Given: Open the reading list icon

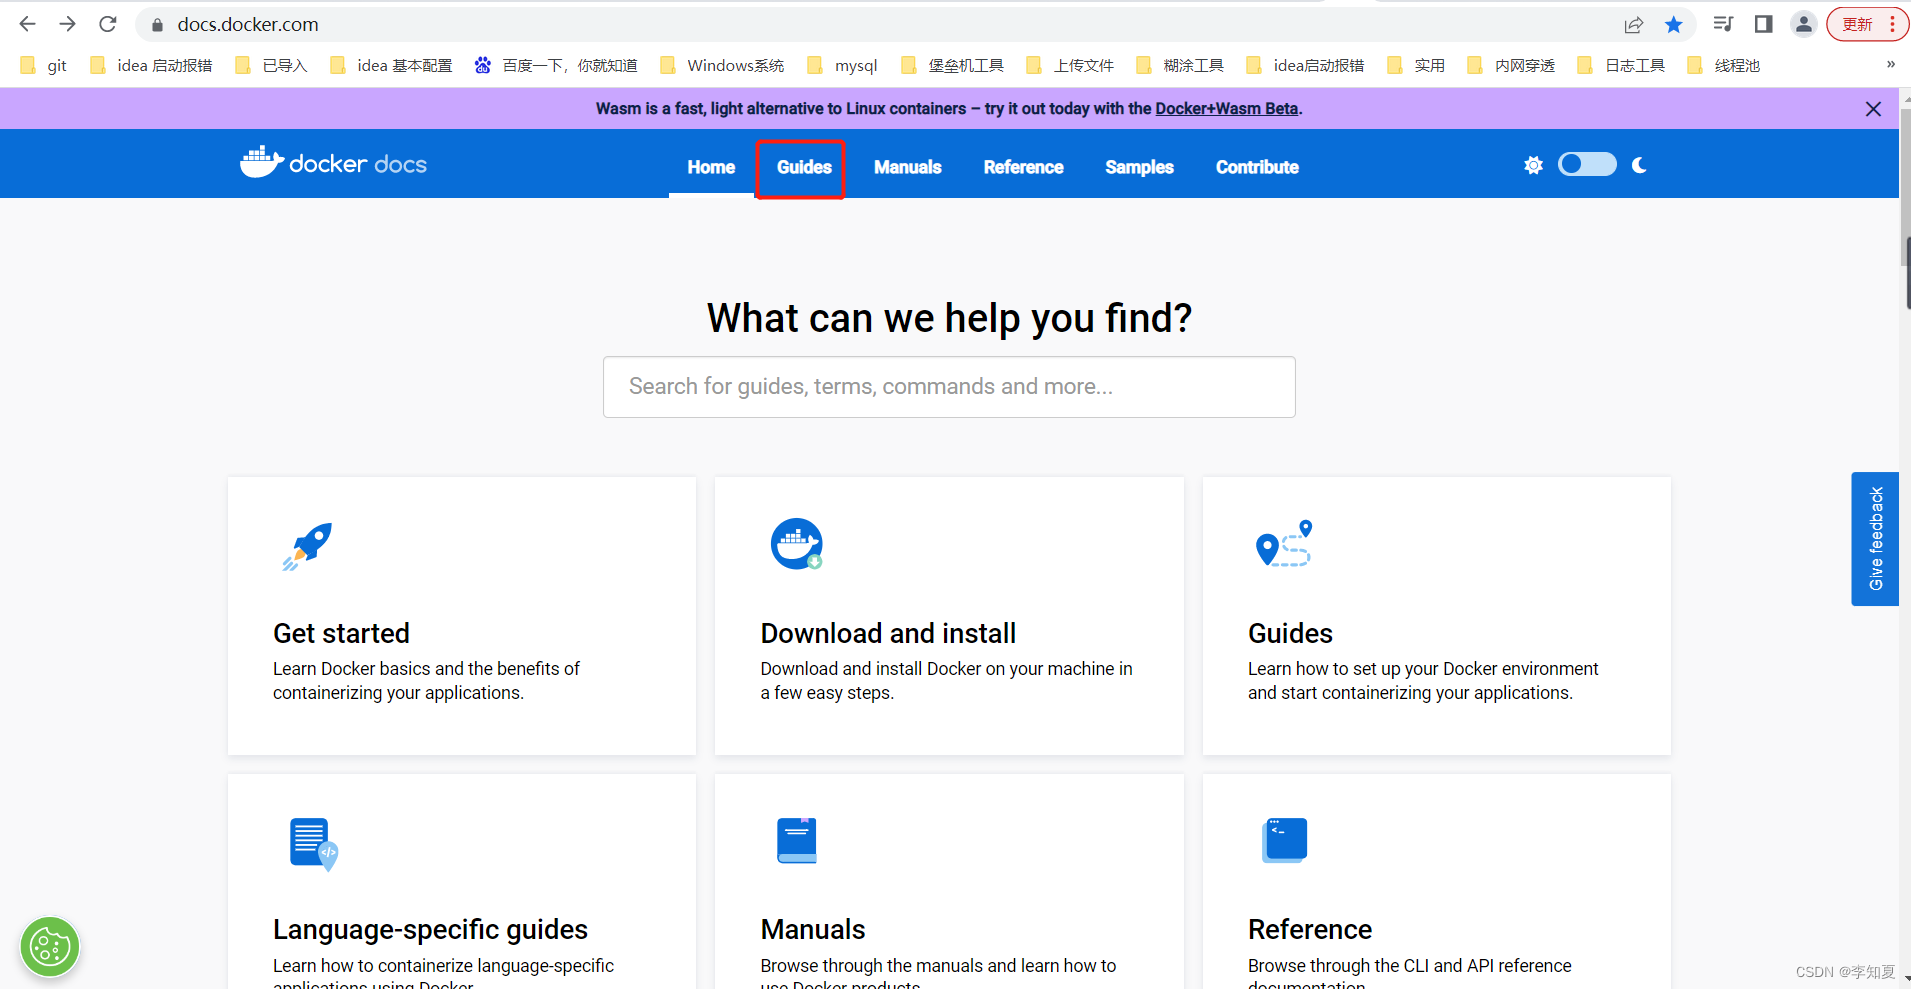Looking at the screenshot, I should click(1723, 24).
